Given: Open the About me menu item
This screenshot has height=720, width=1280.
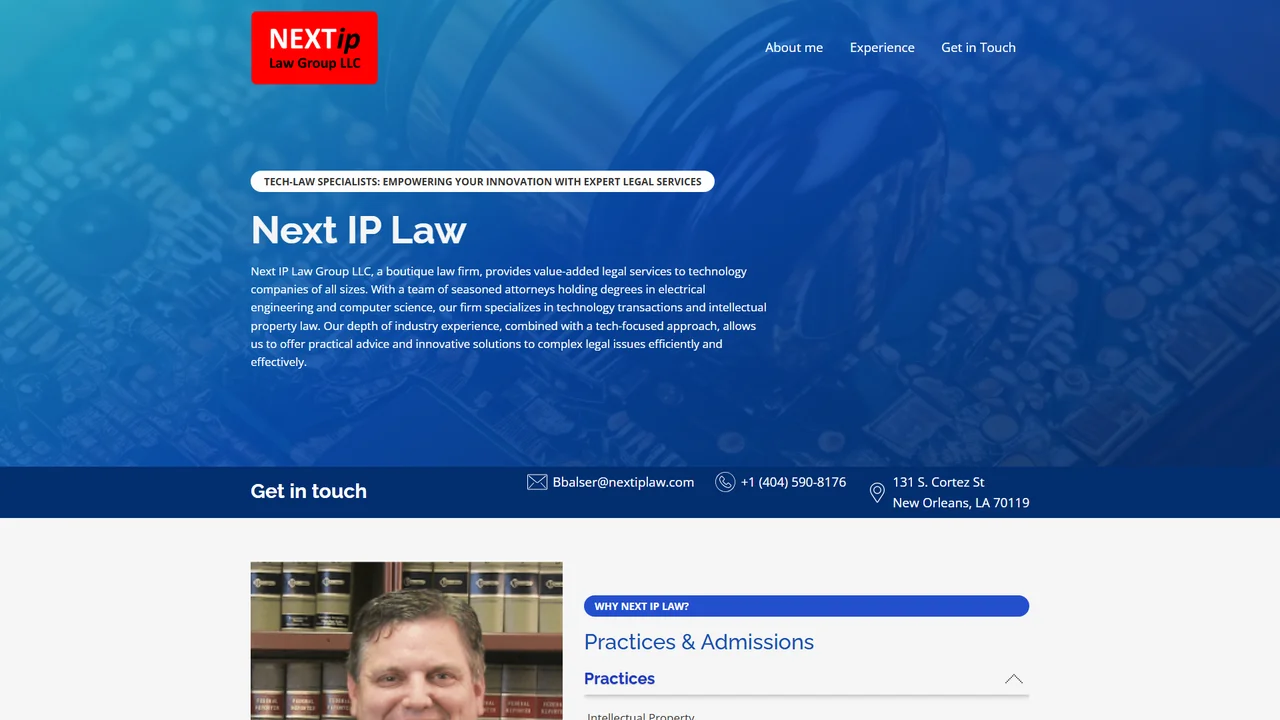Looking at the screenshot, I should [794, 47].
